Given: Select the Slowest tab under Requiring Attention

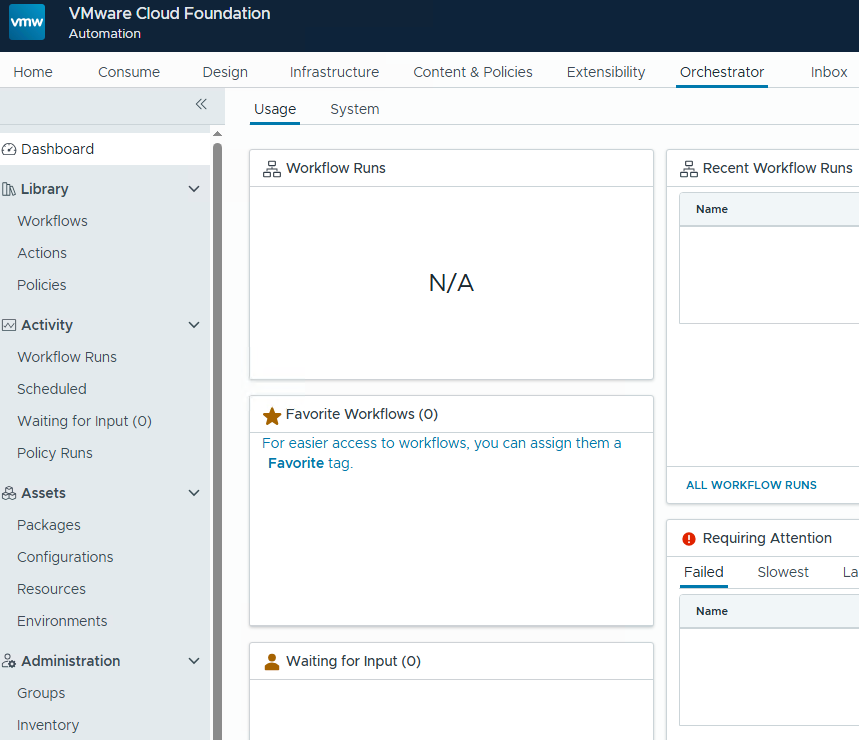Looking at the screenshot, I should coord(782,572).
